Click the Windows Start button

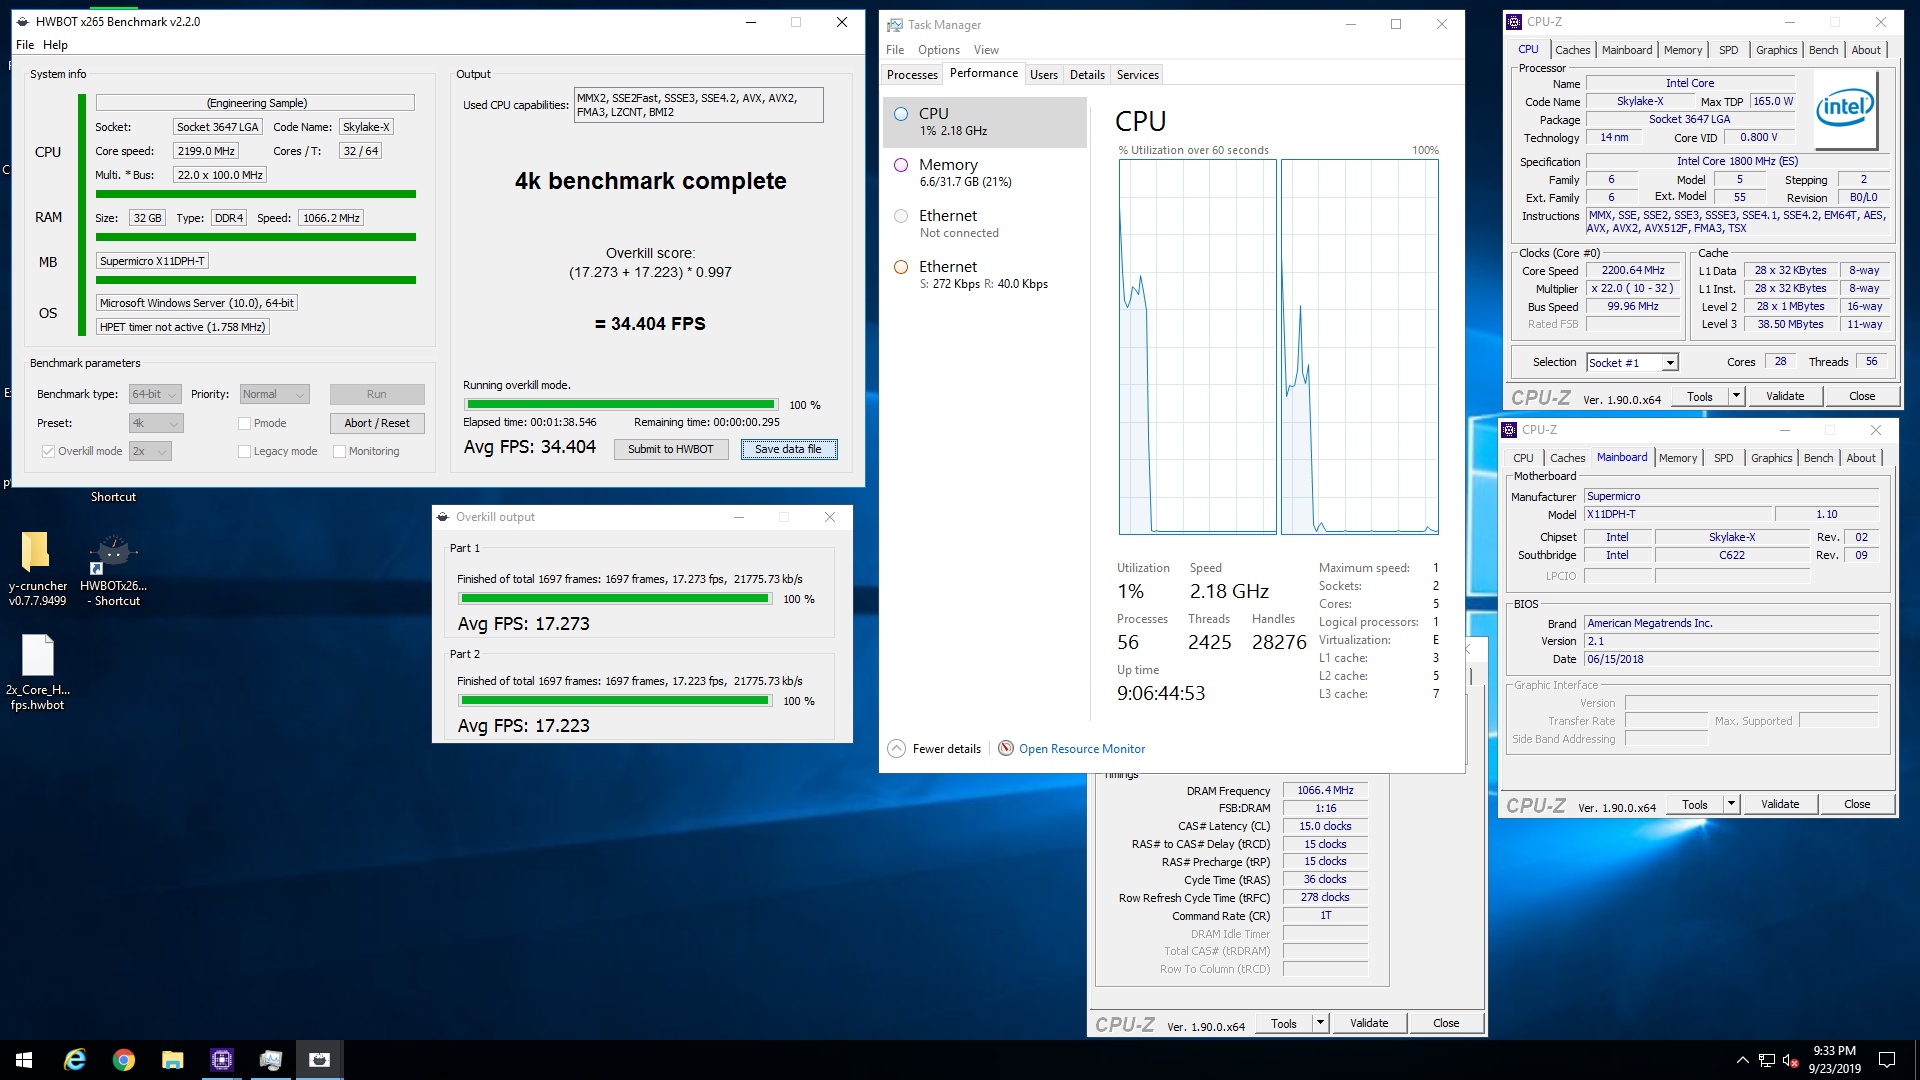click(24, 1060)
